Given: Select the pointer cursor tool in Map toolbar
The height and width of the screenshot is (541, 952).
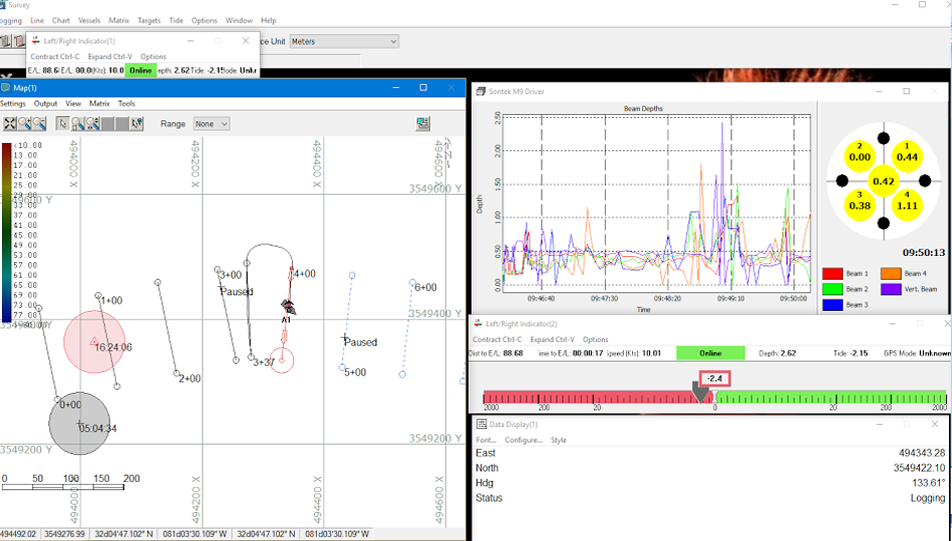Looking at the screenshot, I should (63, 124).
